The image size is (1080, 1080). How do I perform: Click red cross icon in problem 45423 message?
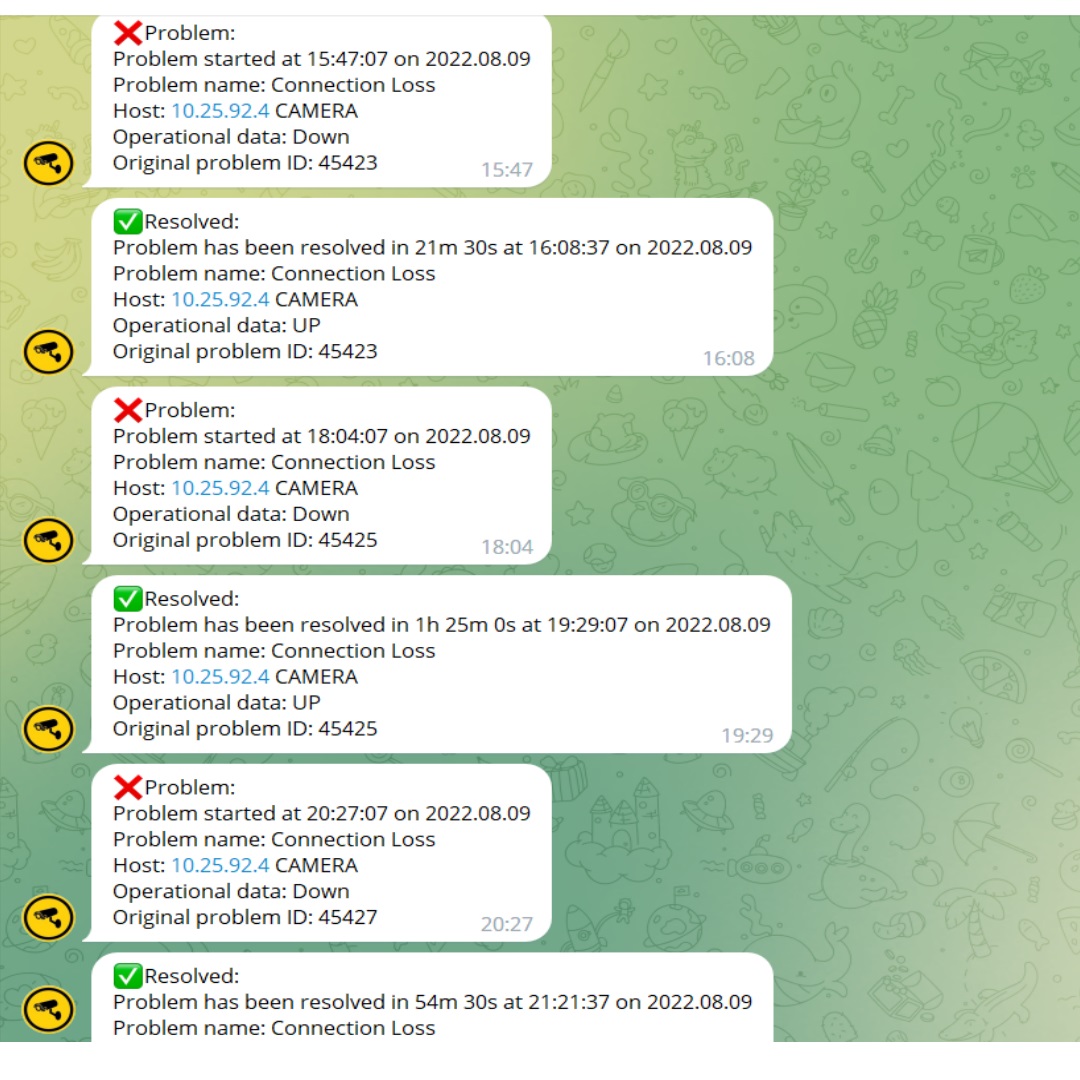(128, 32)
